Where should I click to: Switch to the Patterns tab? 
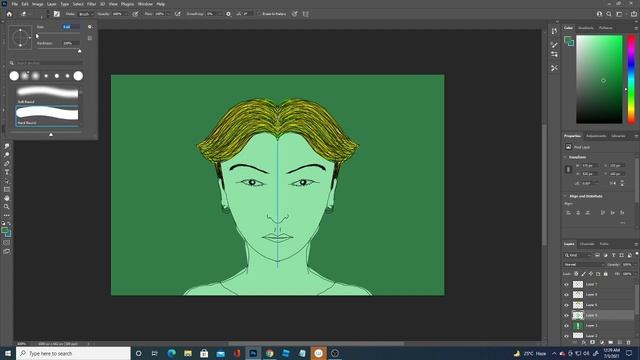(606, 28)
